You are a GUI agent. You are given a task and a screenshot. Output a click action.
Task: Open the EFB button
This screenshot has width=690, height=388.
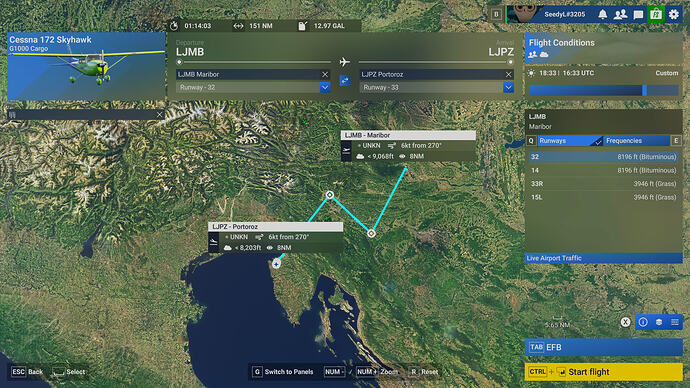[x=603, y=347]
